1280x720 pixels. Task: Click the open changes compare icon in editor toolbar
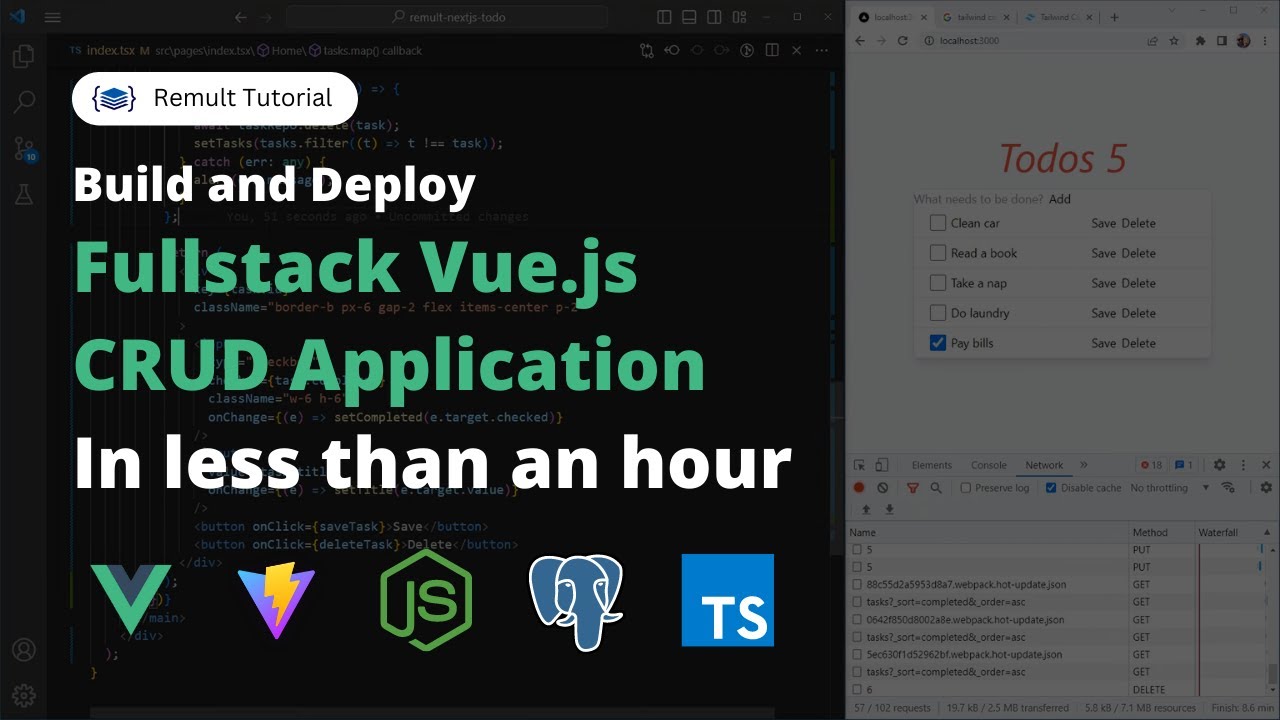[647, 50]
